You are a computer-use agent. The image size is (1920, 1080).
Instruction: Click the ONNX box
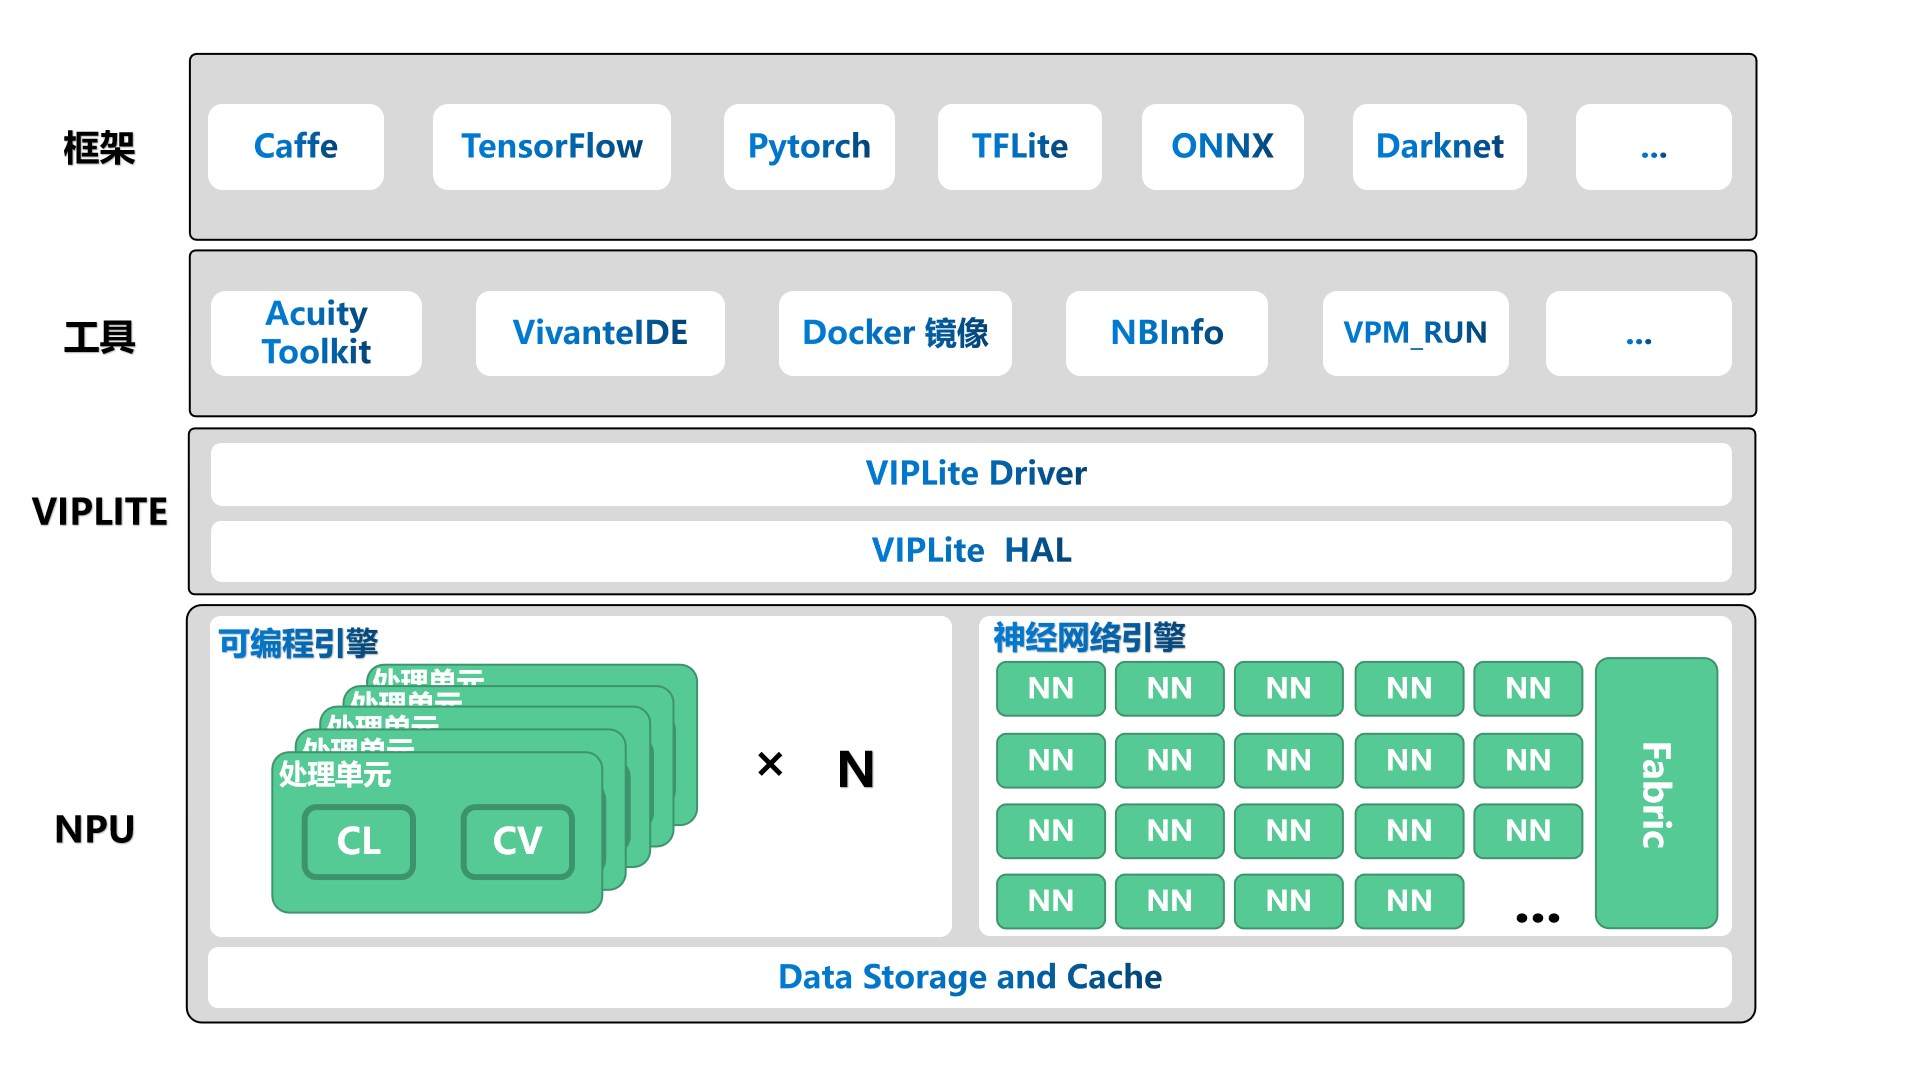pos(1222,147)
